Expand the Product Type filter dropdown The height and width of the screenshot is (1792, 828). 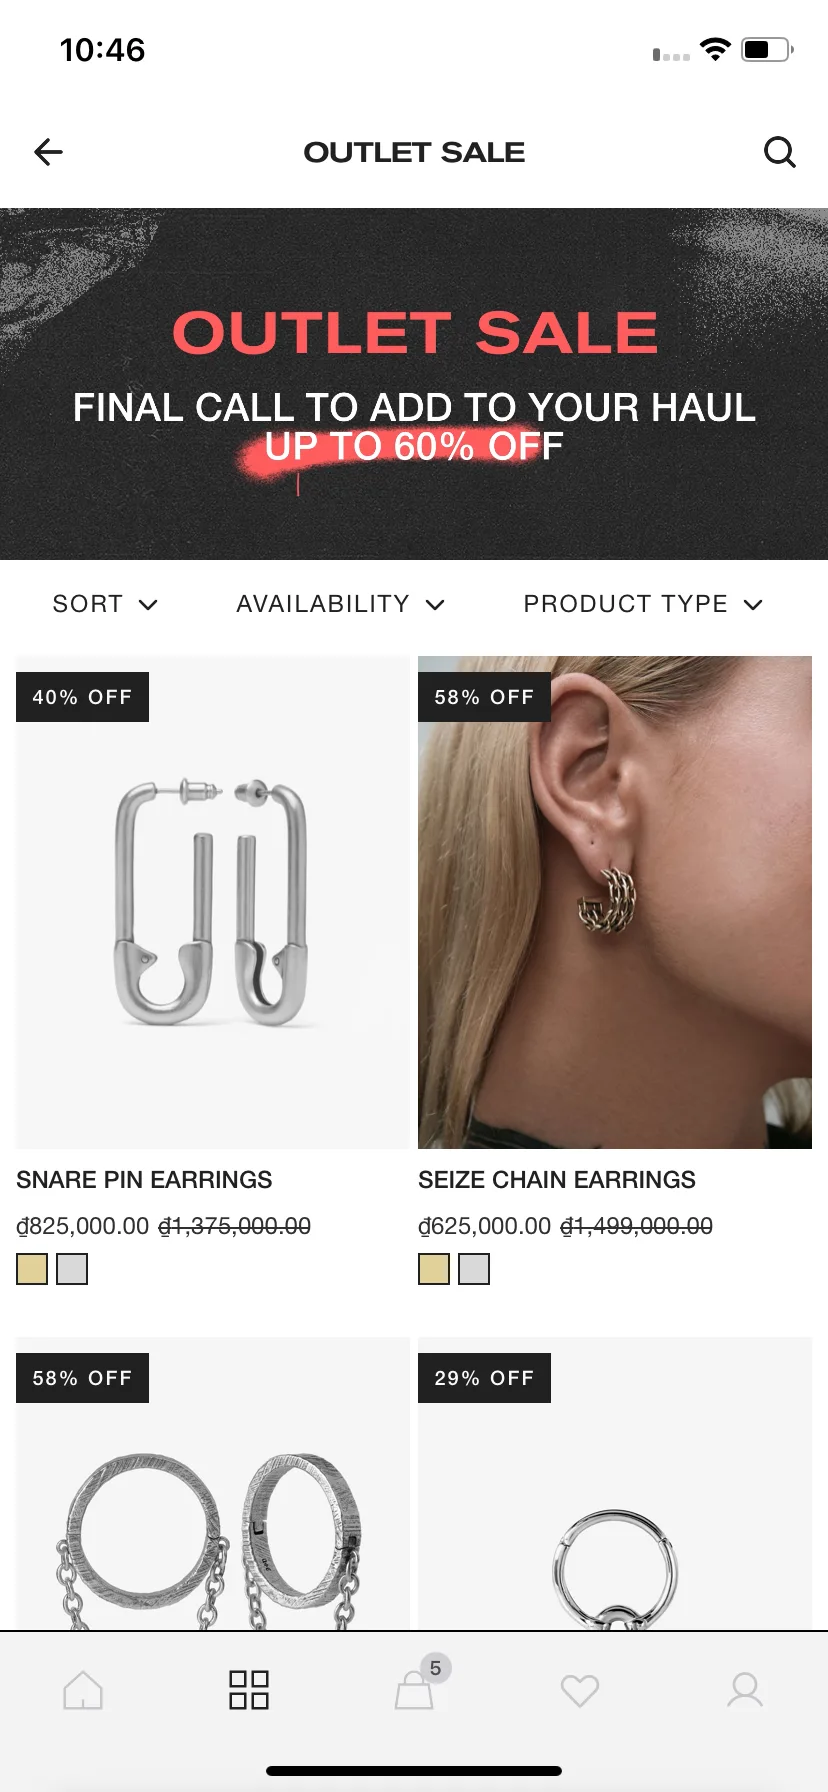(643, 604)
